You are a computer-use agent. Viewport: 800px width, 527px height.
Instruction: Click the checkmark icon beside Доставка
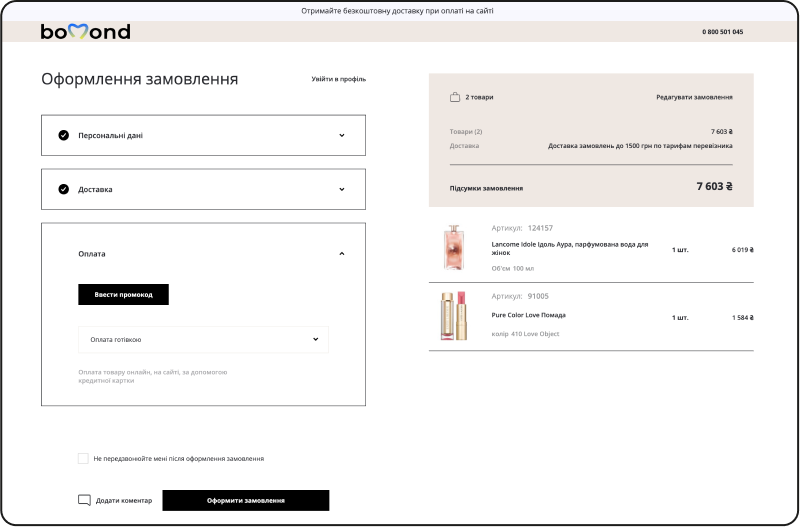pos(64,189)
